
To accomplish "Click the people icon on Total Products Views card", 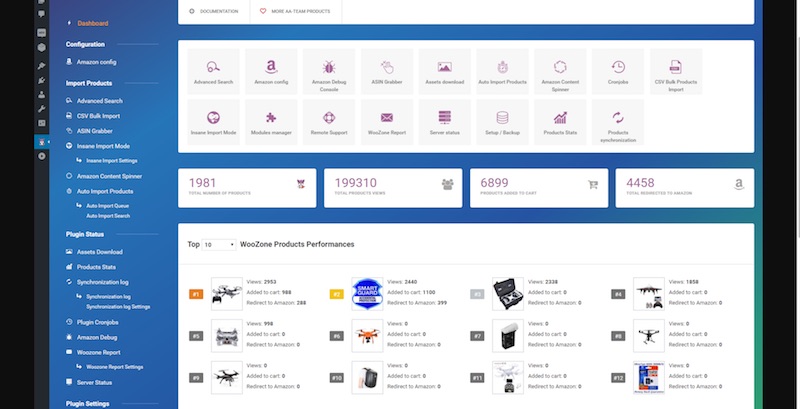I will (x=447, y=185).
